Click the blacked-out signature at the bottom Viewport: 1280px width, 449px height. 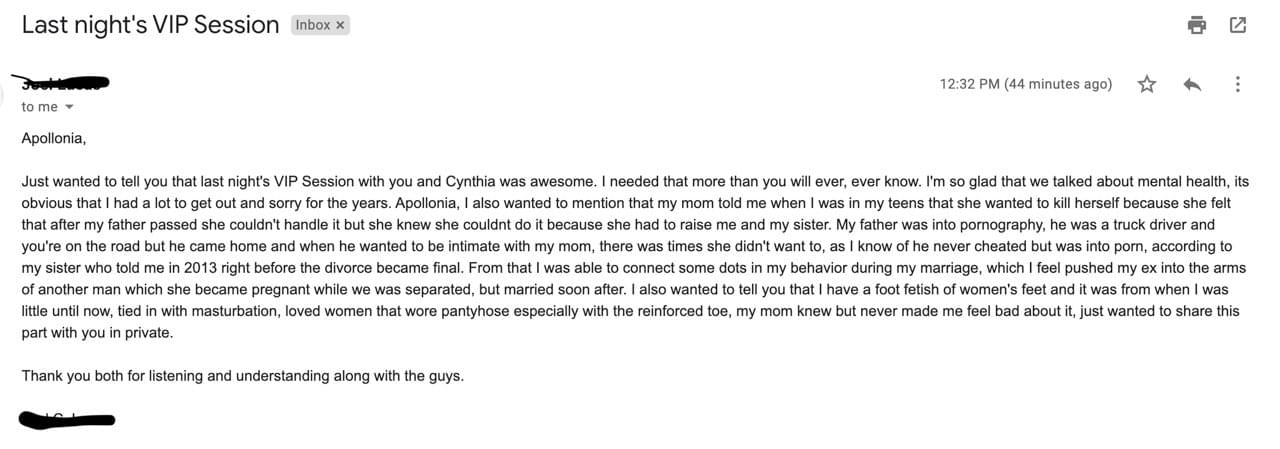(67, 419)
